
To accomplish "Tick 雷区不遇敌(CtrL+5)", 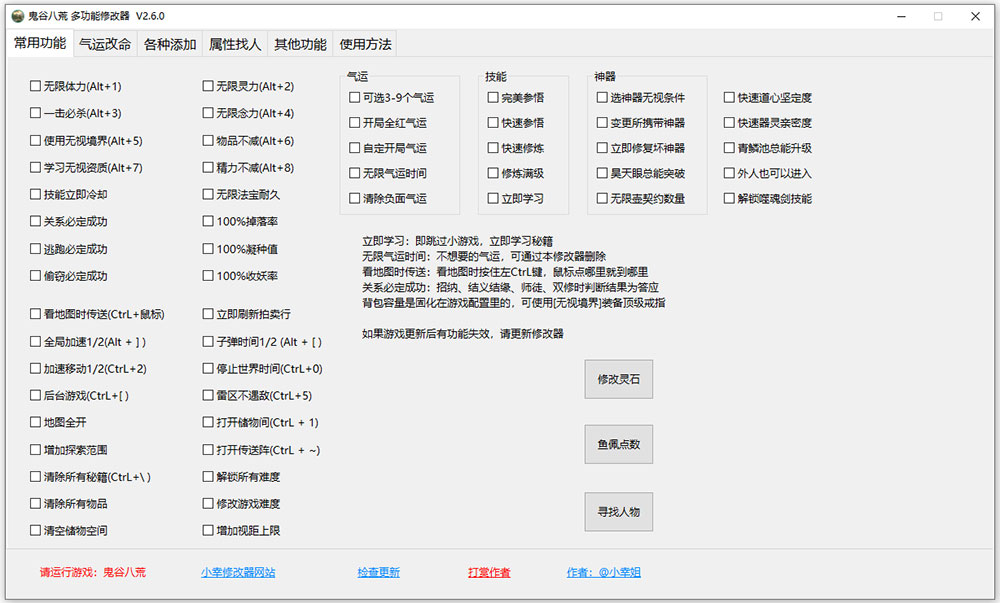I will pos(258,396).
